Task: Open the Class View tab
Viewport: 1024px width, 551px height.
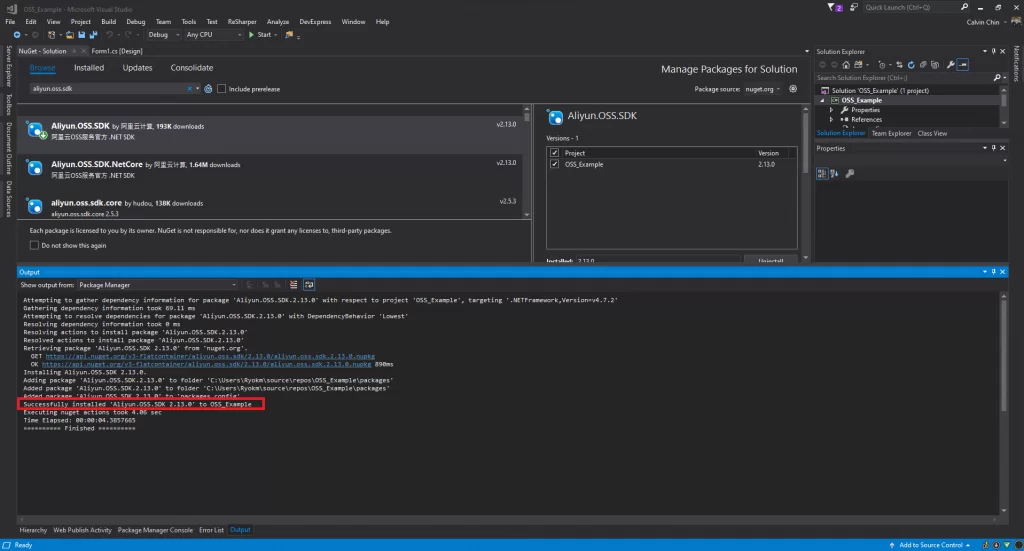Action: [x=932, y=133]
